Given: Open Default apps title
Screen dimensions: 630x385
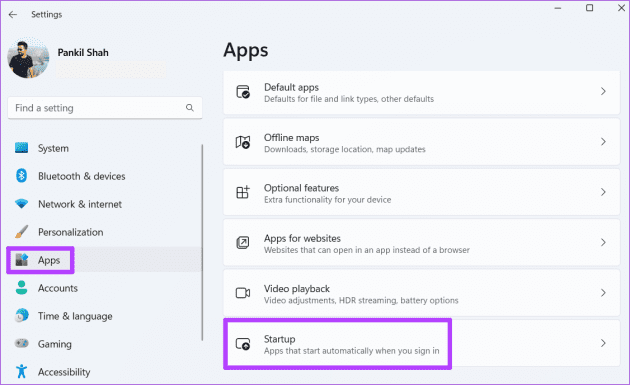Looking at the screenshot, I should (291, 87).
